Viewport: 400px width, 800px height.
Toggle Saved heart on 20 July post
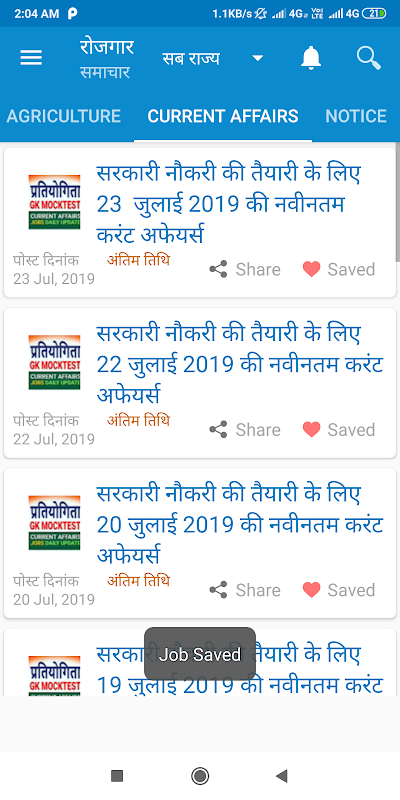(339, 590)
